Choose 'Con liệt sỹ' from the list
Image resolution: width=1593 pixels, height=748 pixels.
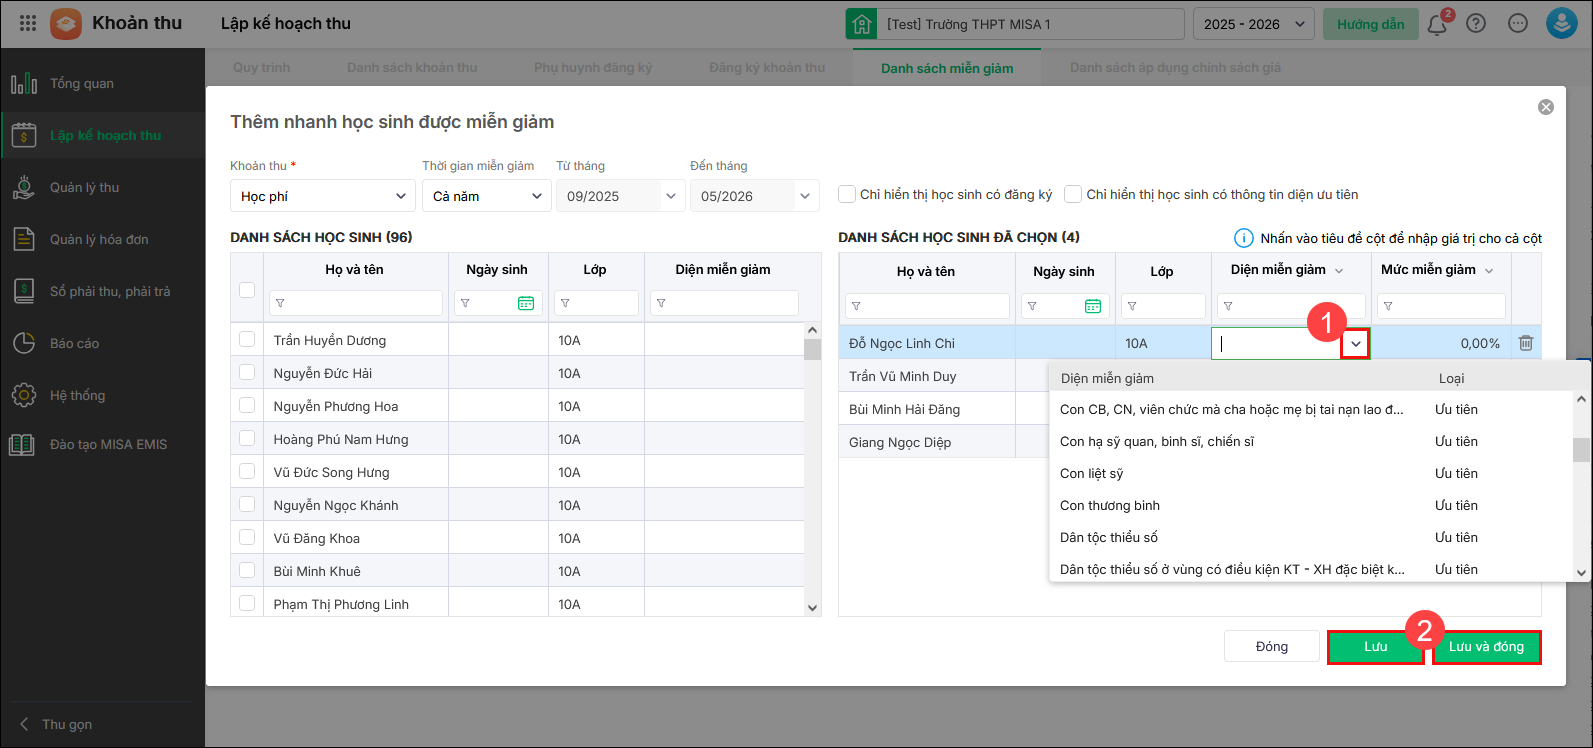coord(1092,473)
